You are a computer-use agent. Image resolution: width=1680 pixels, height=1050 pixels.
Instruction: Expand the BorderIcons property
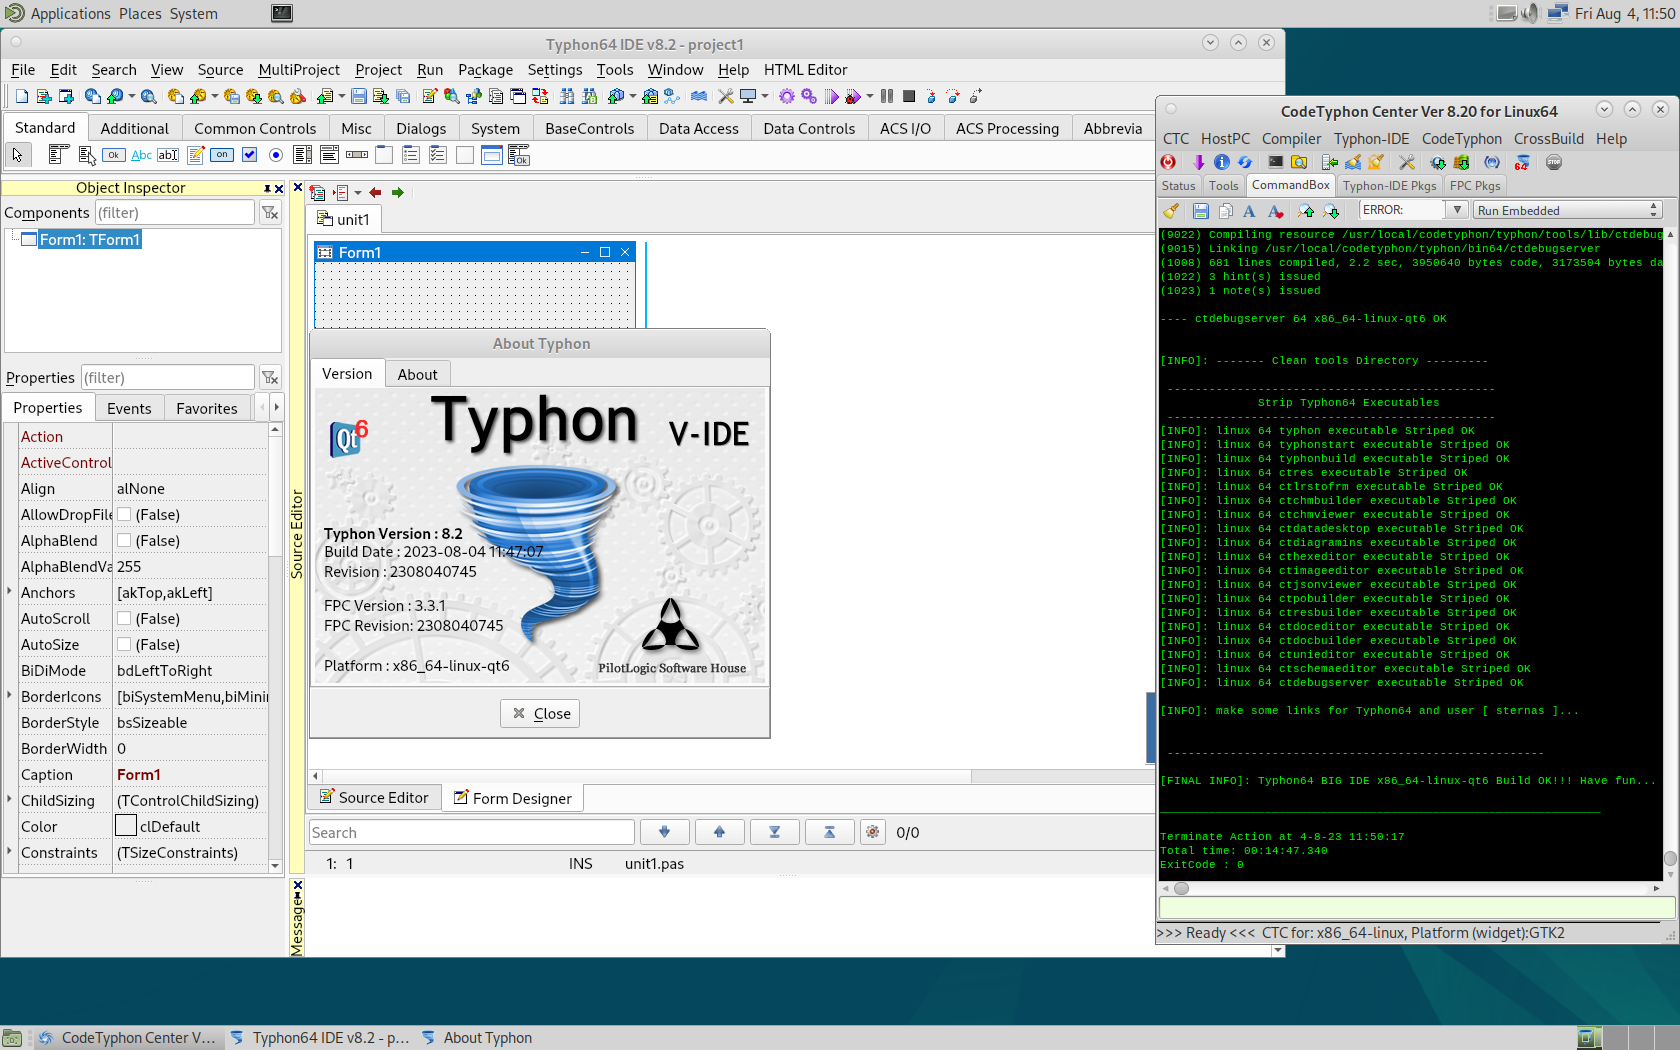click(x=10, y=696)
